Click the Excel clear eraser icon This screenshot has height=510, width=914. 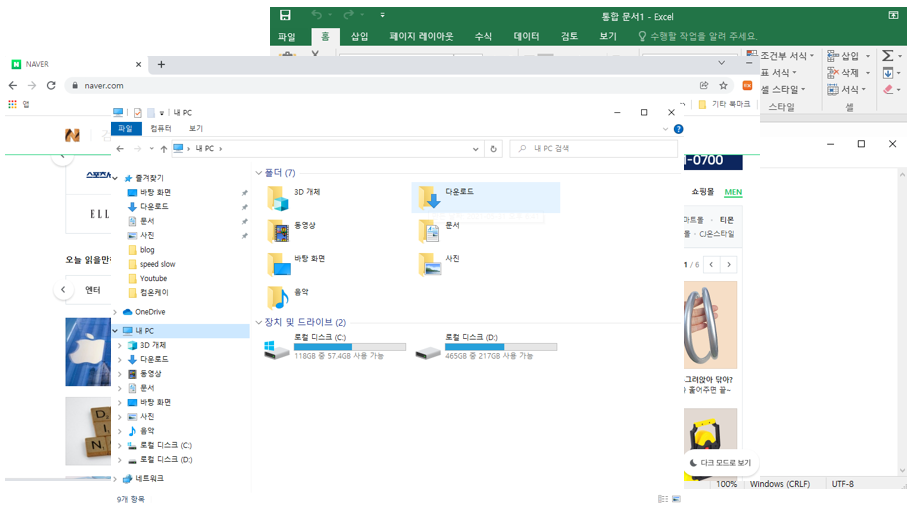888,89
